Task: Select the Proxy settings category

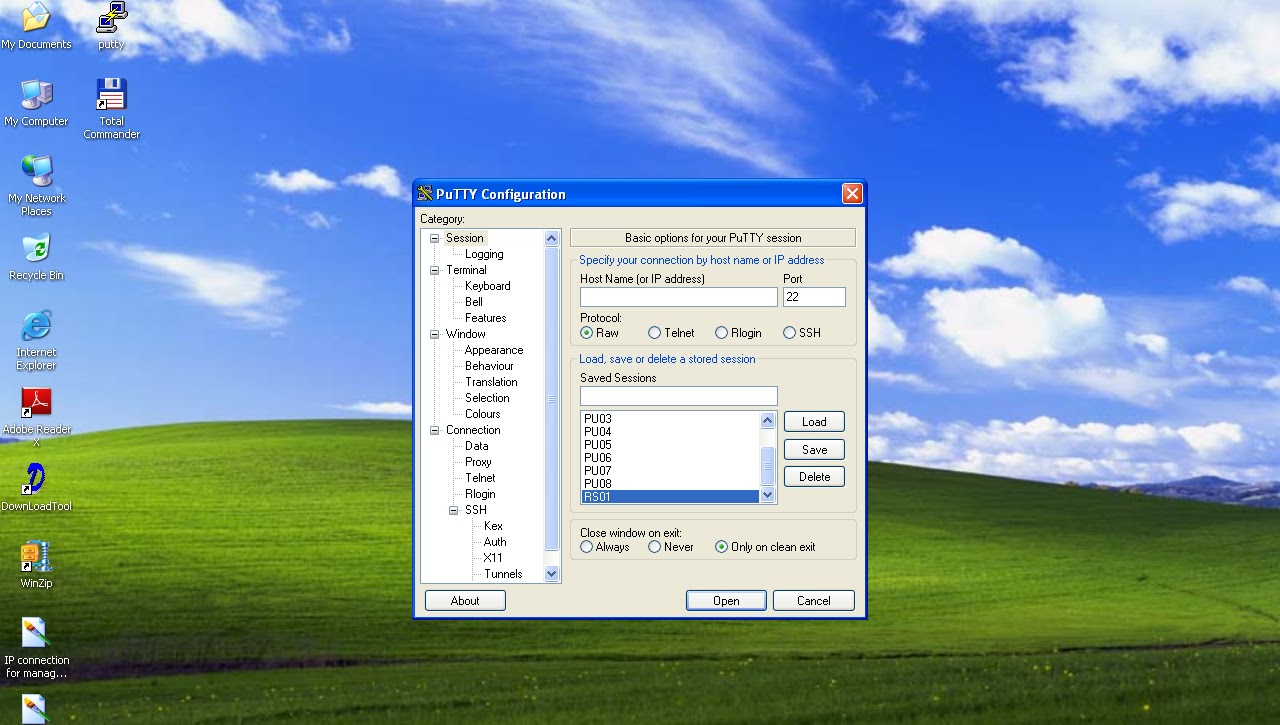Action: tap(478, 462)
